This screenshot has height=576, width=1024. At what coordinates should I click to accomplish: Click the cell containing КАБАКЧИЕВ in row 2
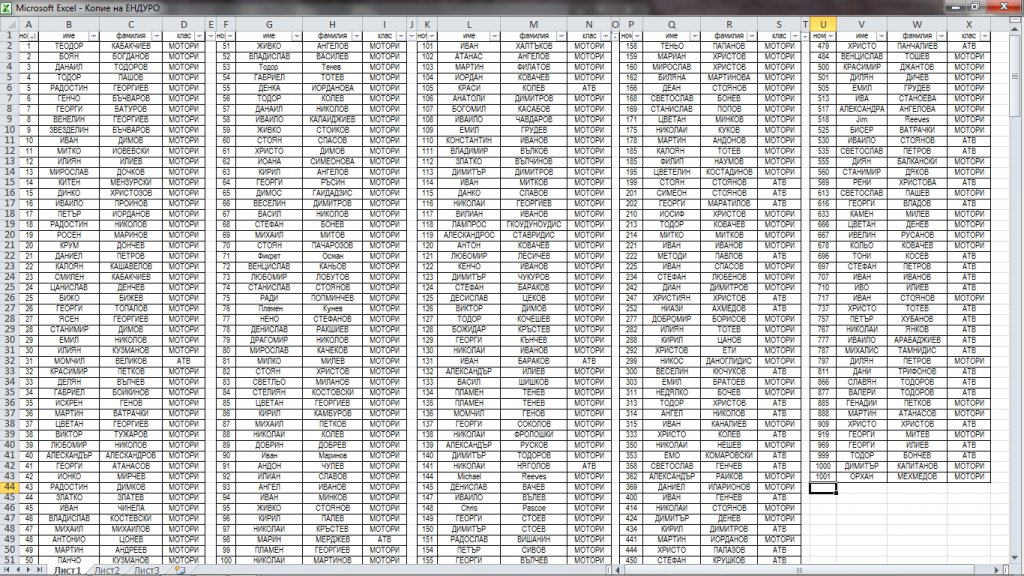click(x=131, y=46)
